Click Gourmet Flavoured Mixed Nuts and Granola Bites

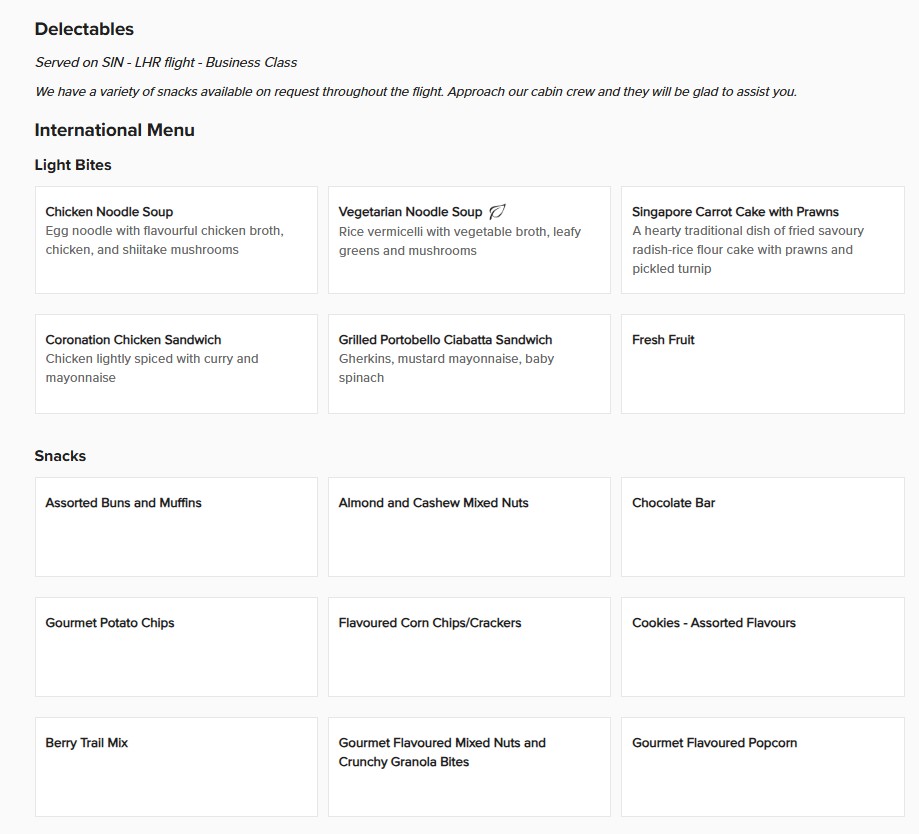point(469,767)
